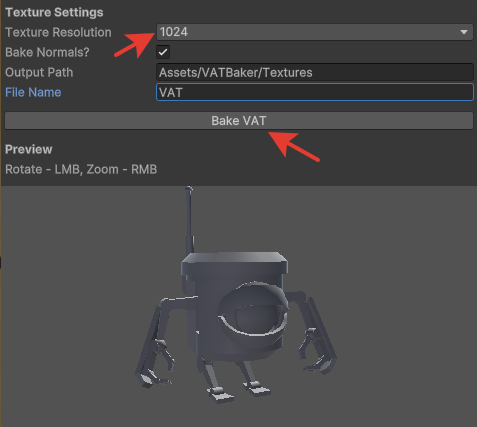Image resolution: width=477 pixels, height=427 pixels.
Task: Click the Texture Resolution dropdown arrow
Action: [464, 32]
